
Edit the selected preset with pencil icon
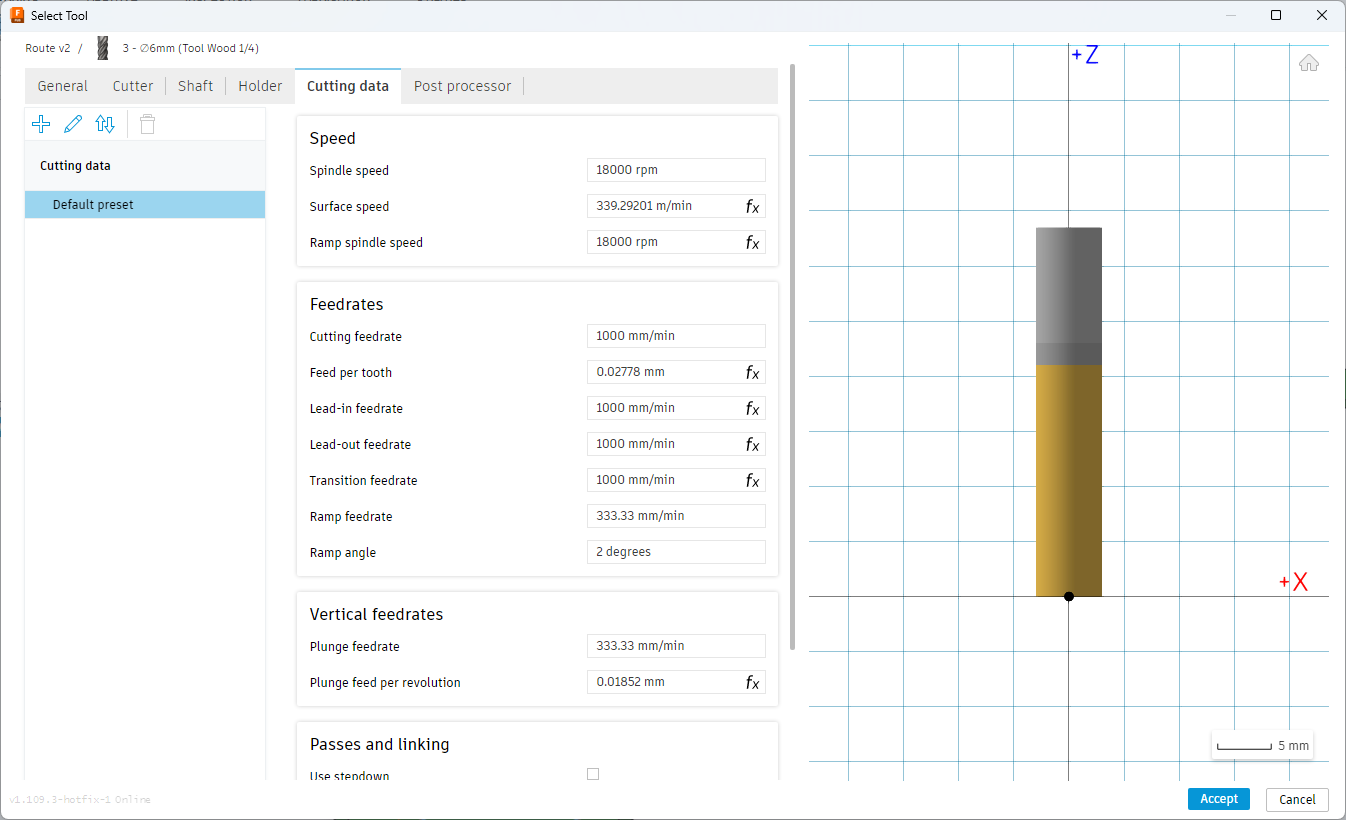pos(73,124)
